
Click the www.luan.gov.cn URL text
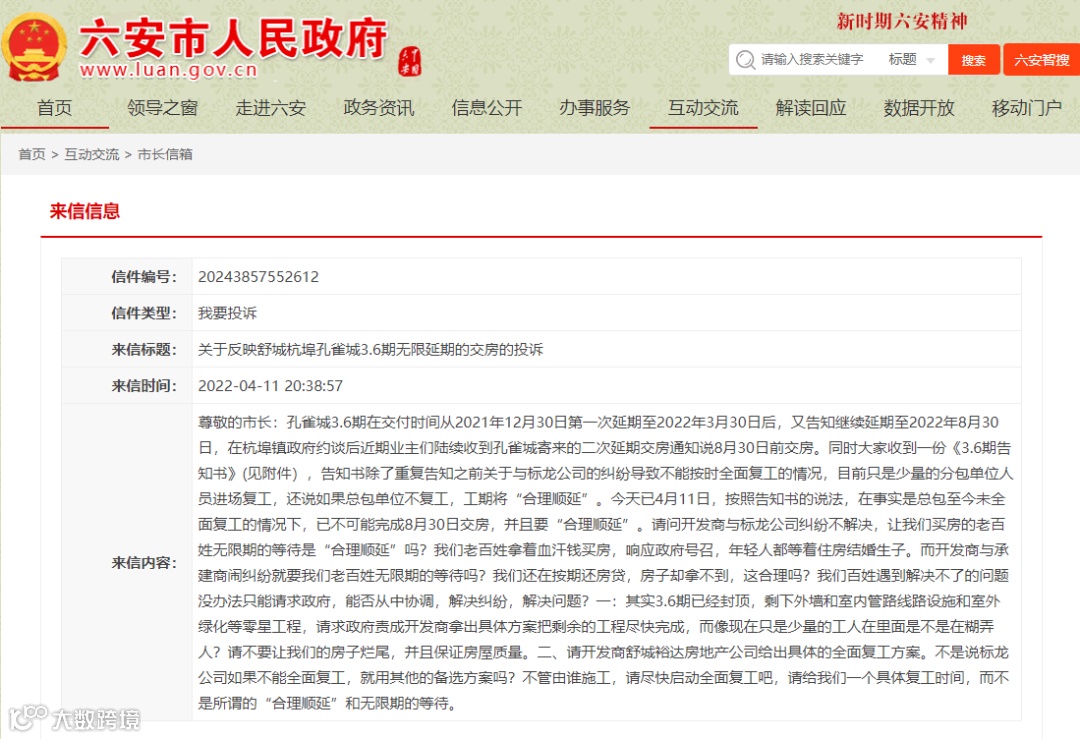tap(169, 70)
